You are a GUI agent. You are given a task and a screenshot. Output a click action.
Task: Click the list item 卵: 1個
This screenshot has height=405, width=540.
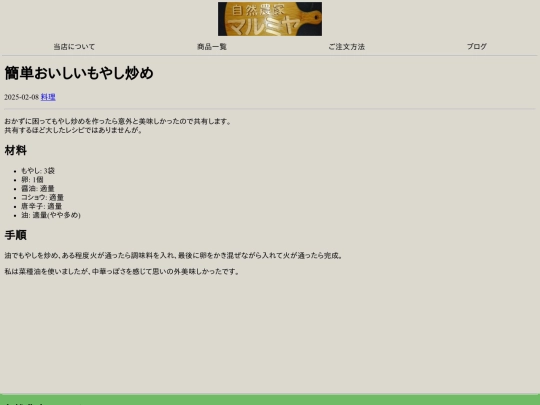click(32, 180)
